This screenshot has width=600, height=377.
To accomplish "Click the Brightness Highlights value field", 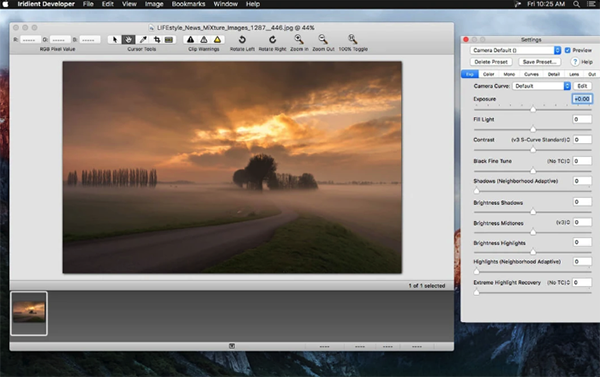I will click(582, 242).
